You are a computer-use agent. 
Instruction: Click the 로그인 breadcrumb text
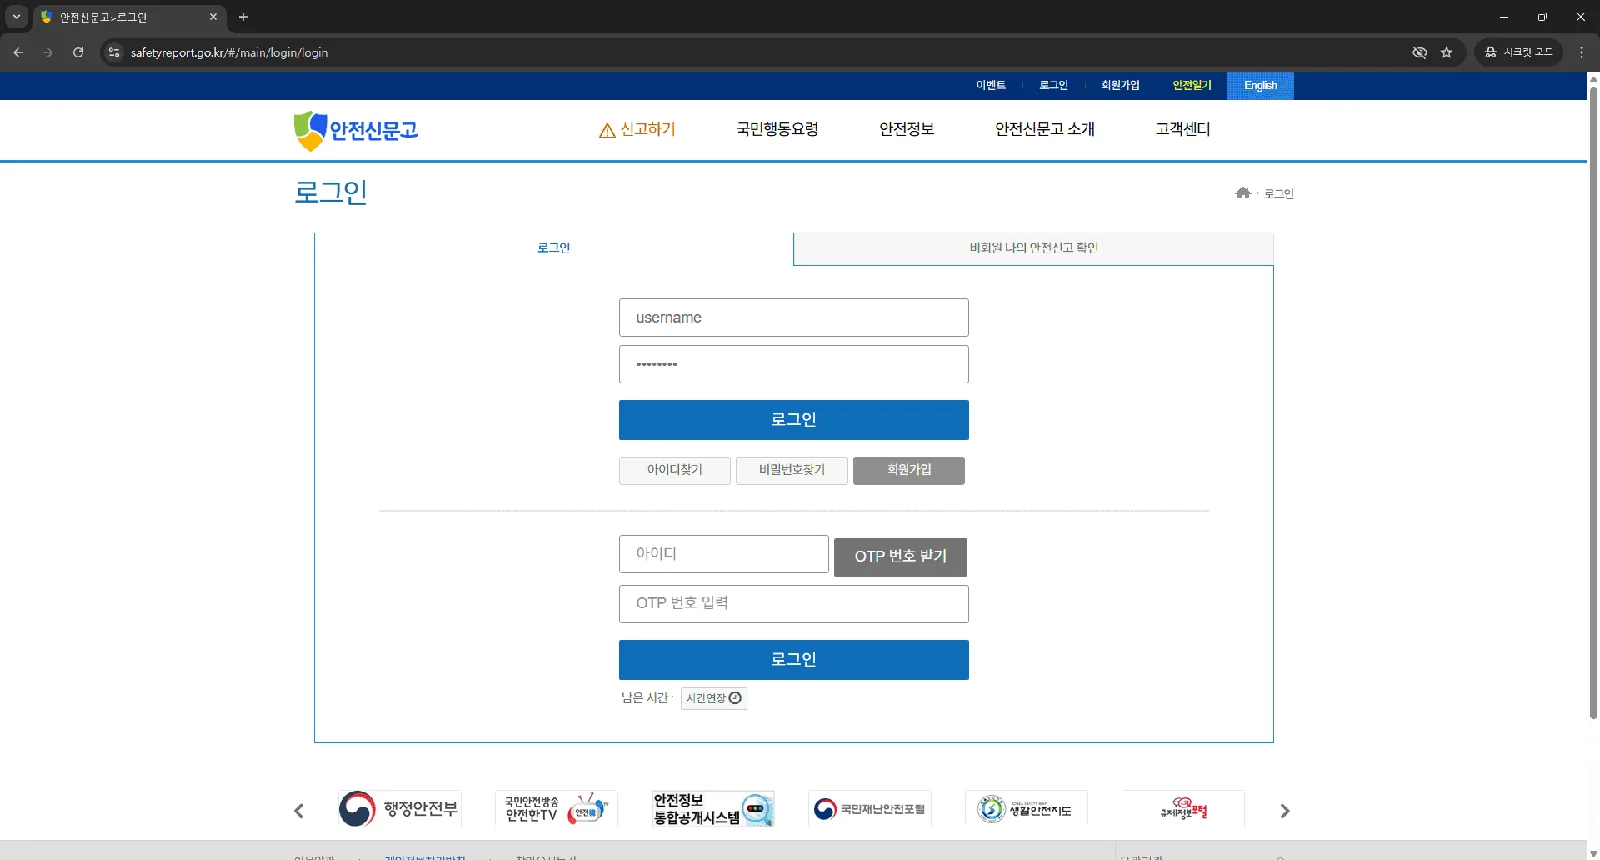tap(1279, 193)
